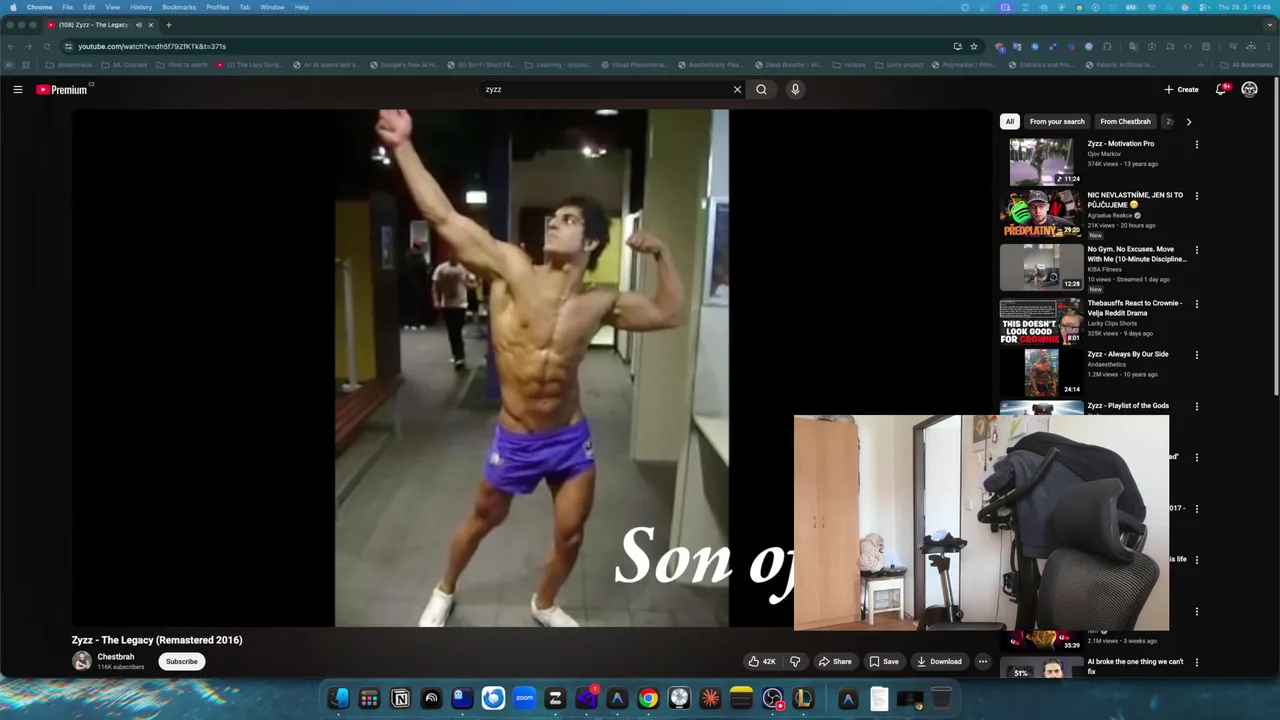Open Zoom from the Dock
The image size is (1280, 720).
pos(524,698)
